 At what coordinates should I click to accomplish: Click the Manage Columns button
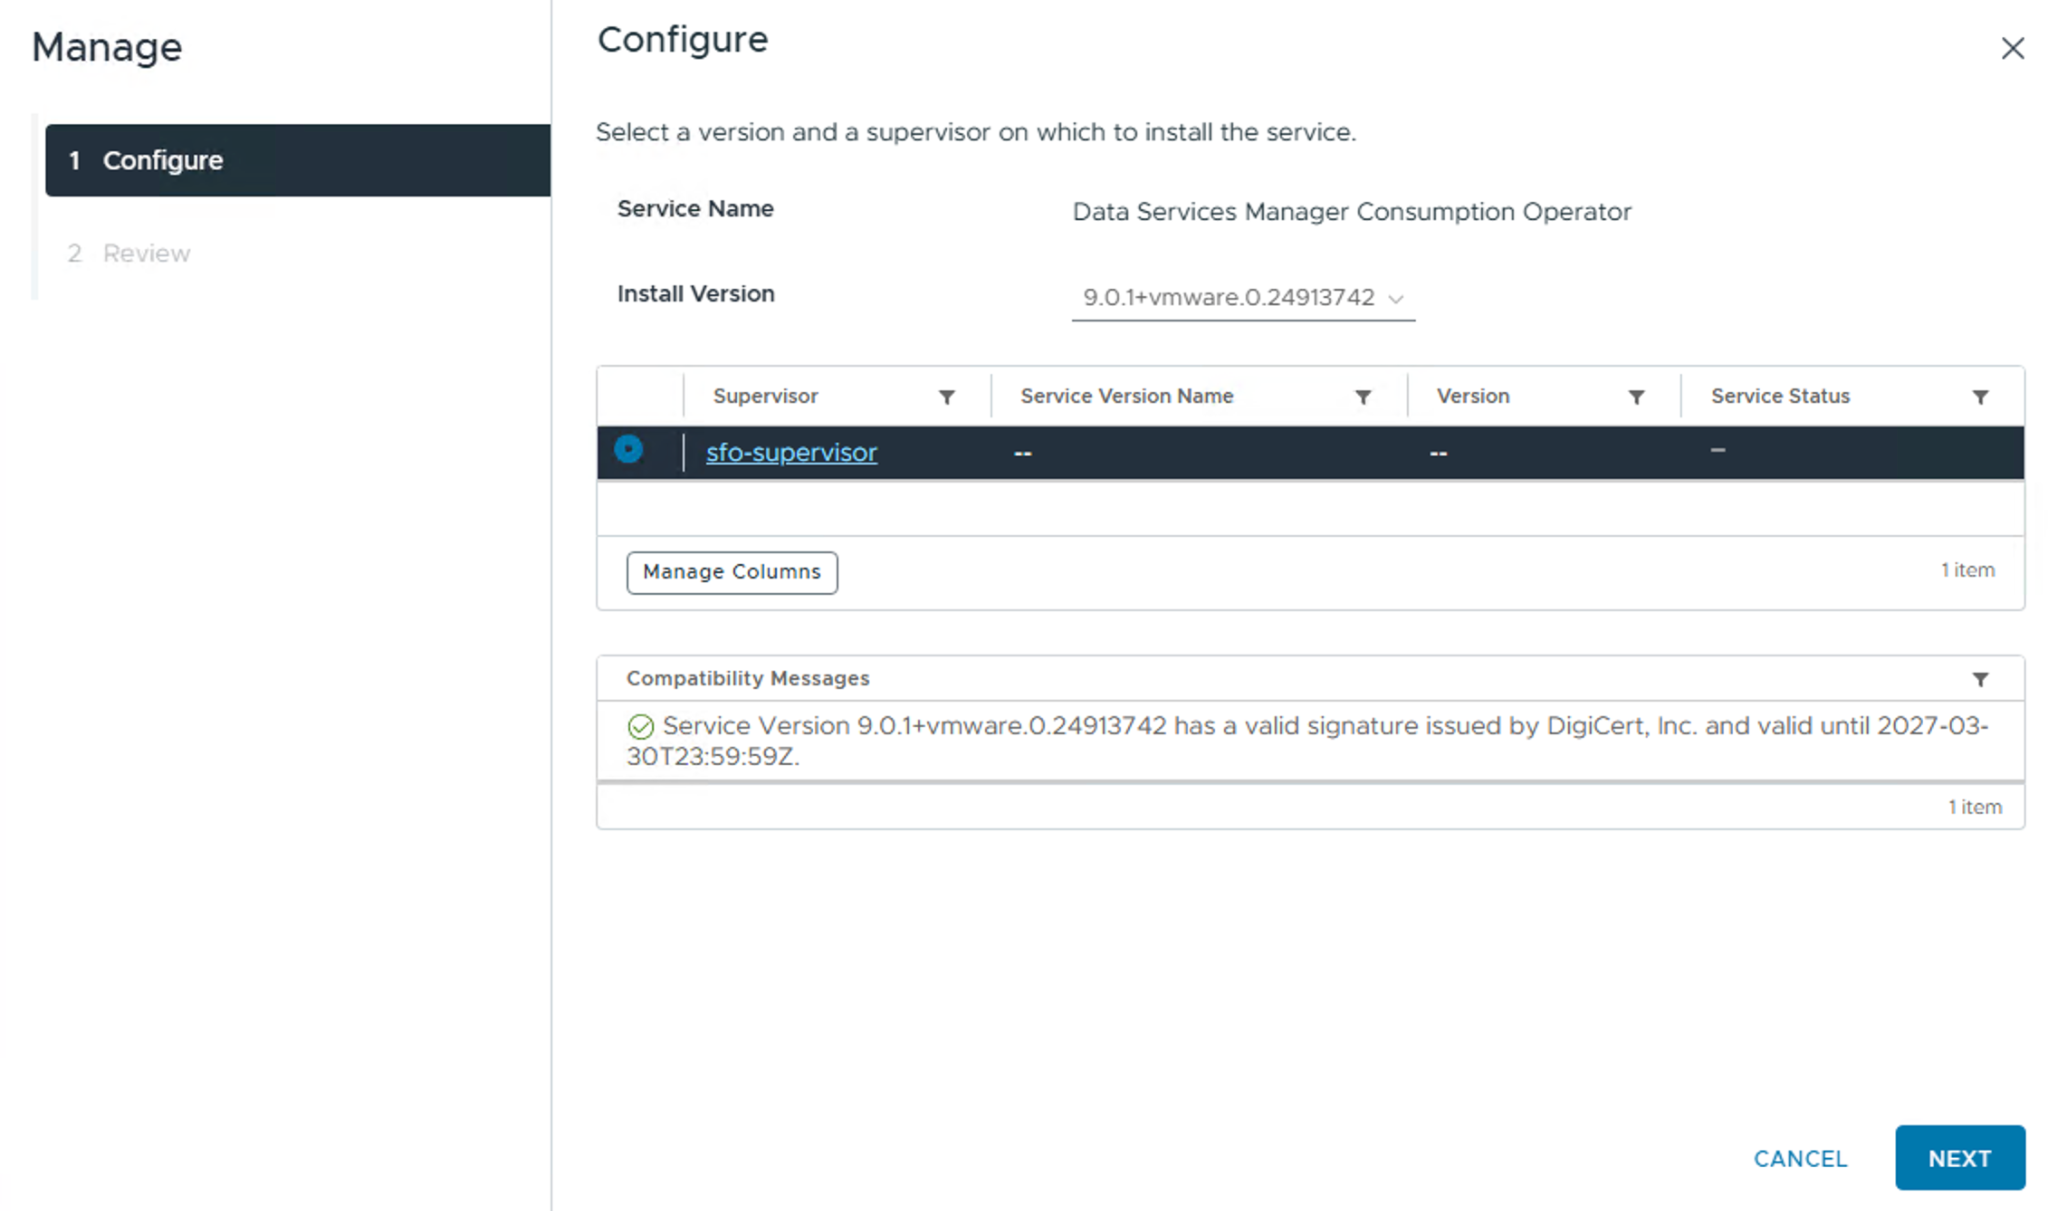point(731,572)
